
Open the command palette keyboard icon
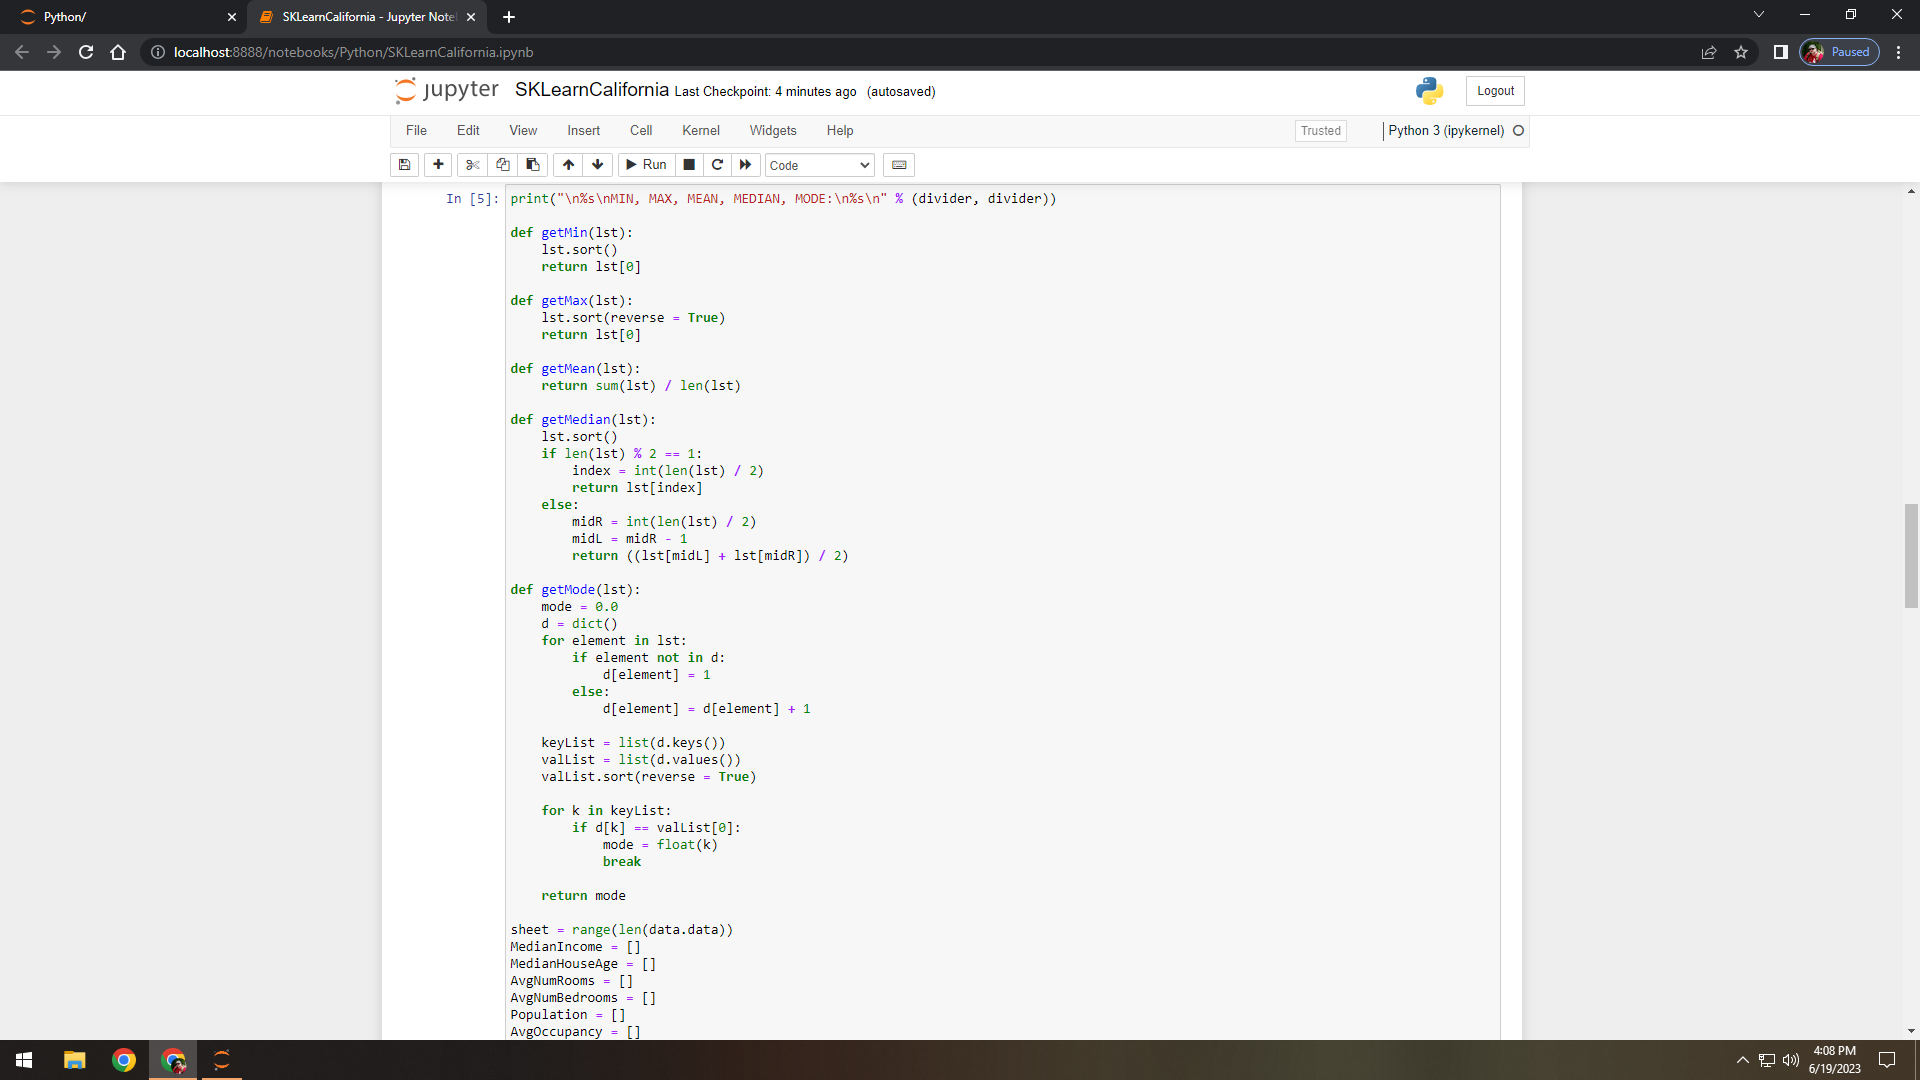[x=899, y=165]
